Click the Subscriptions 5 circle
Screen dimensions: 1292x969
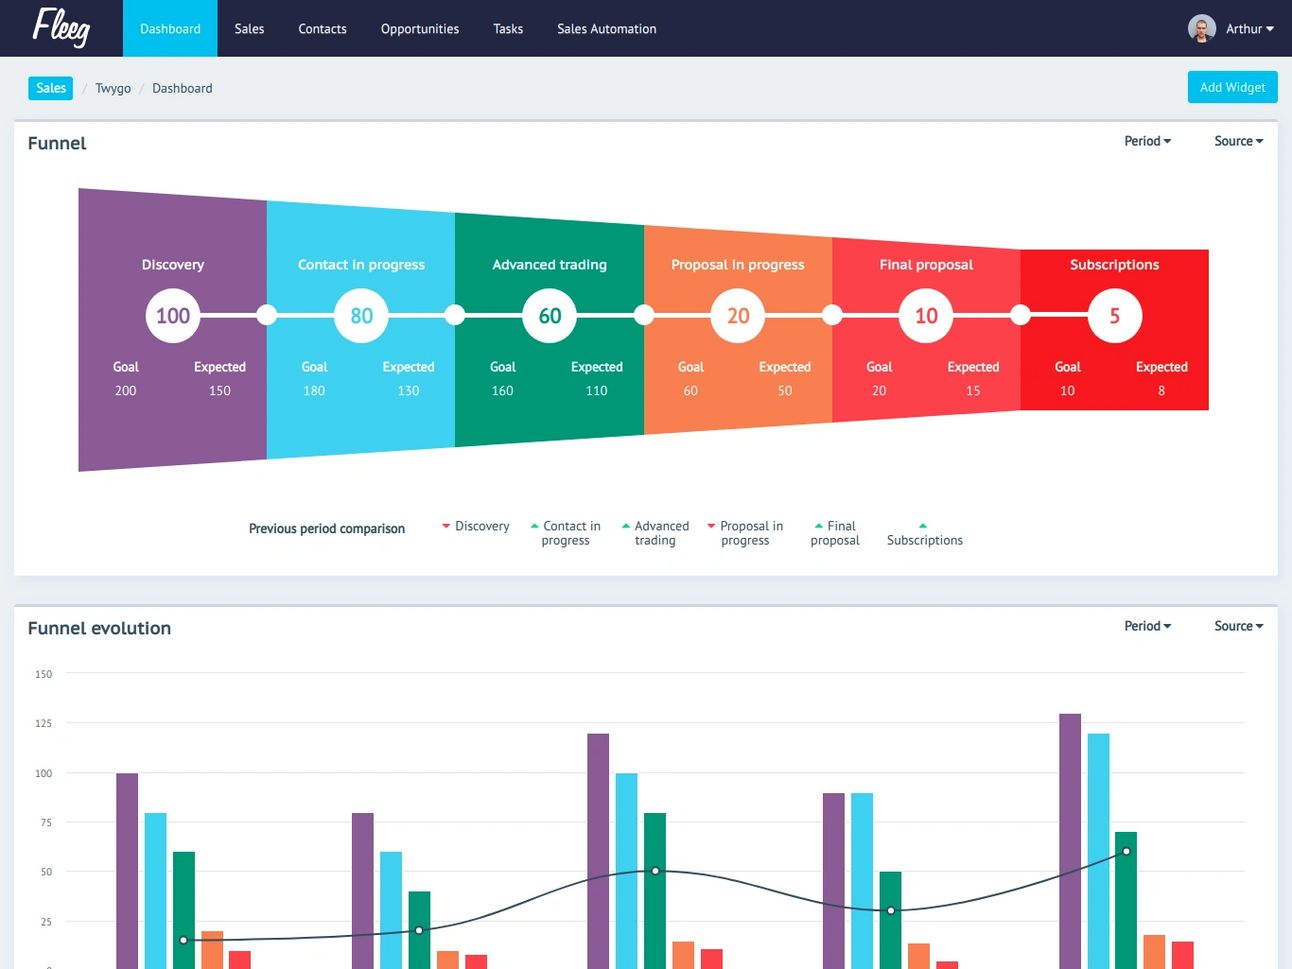[1115, 316]
